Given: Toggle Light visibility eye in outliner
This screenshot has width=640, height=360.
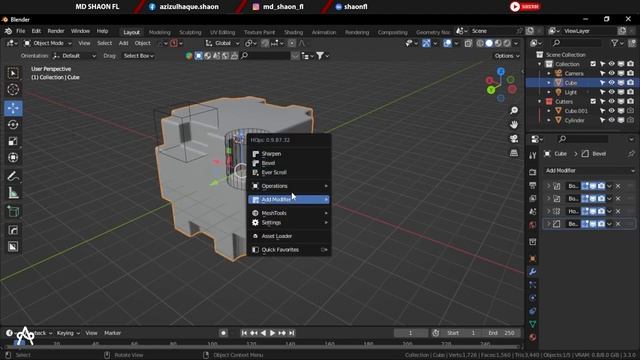Looking at the screenshot, I should coord(611,92).
